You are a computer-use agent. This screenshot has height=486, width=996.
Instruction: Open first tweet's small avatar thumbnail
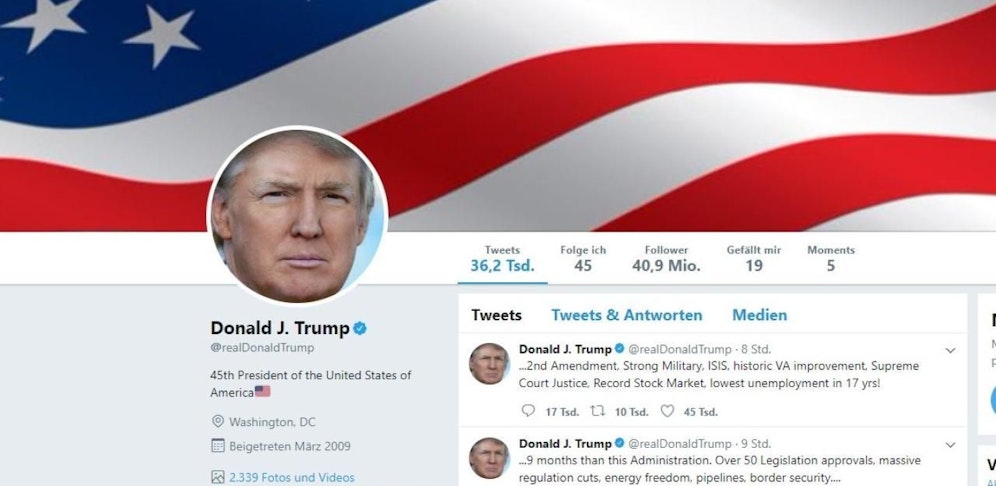tap(488, 363)
